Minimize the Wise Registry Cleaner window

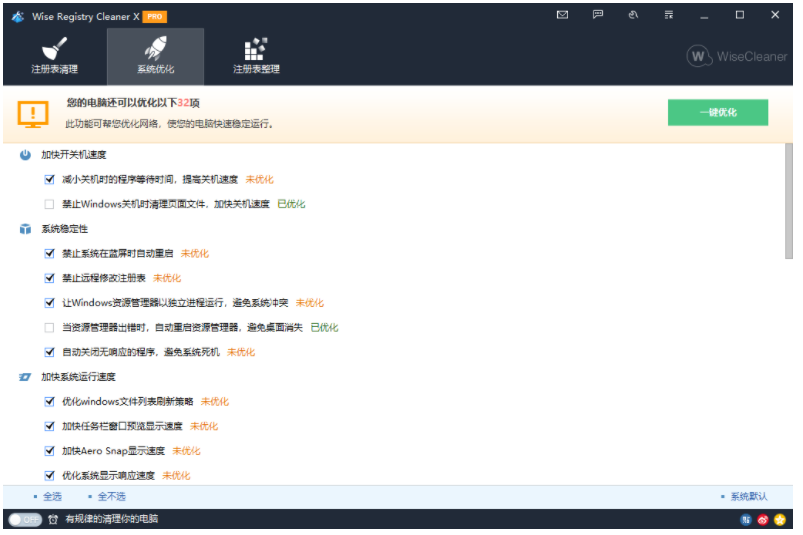point(704,15)
